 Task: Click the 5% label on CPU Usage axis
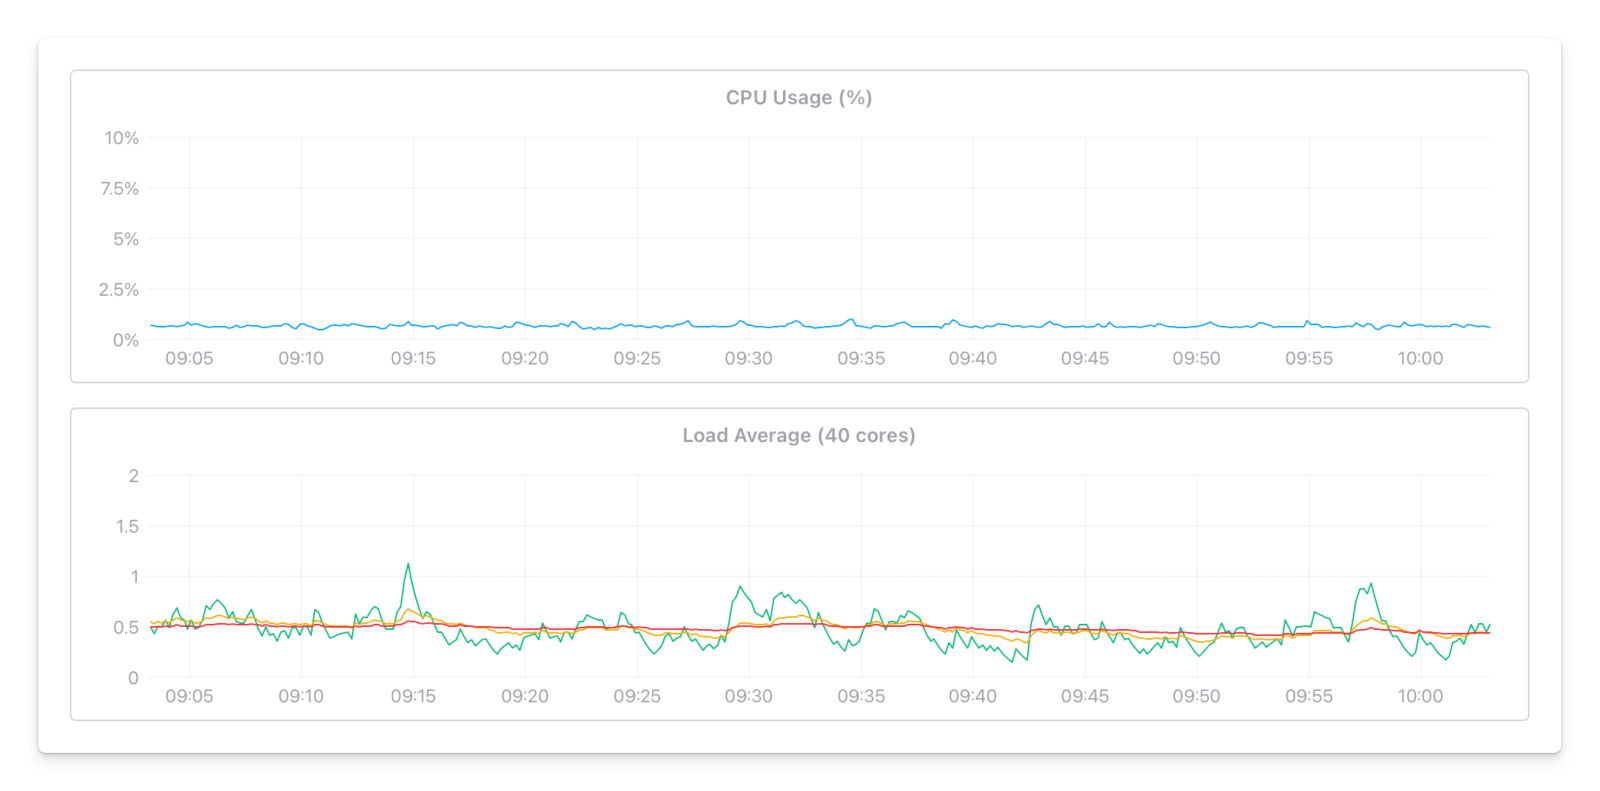coord(126,239)
